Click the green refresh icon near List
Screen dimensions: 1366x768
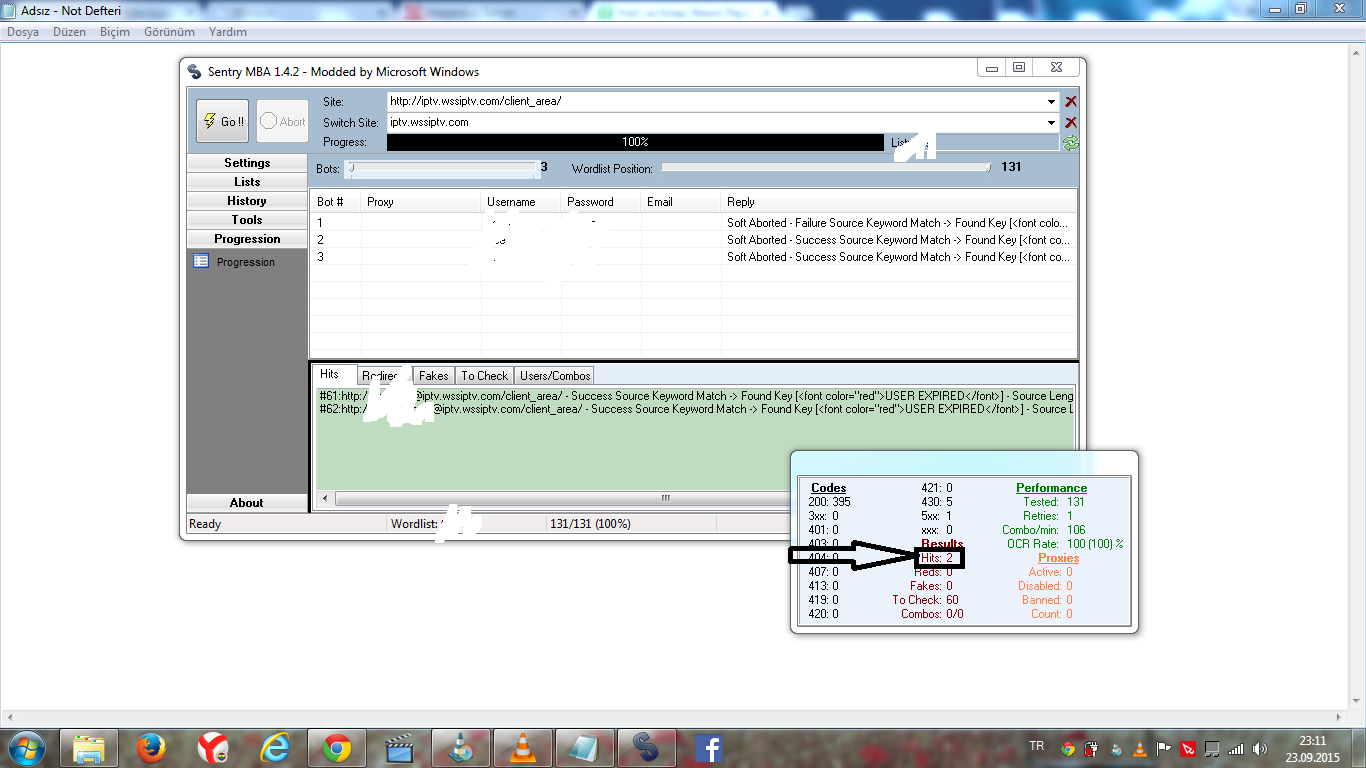[x=1071, y=143]
